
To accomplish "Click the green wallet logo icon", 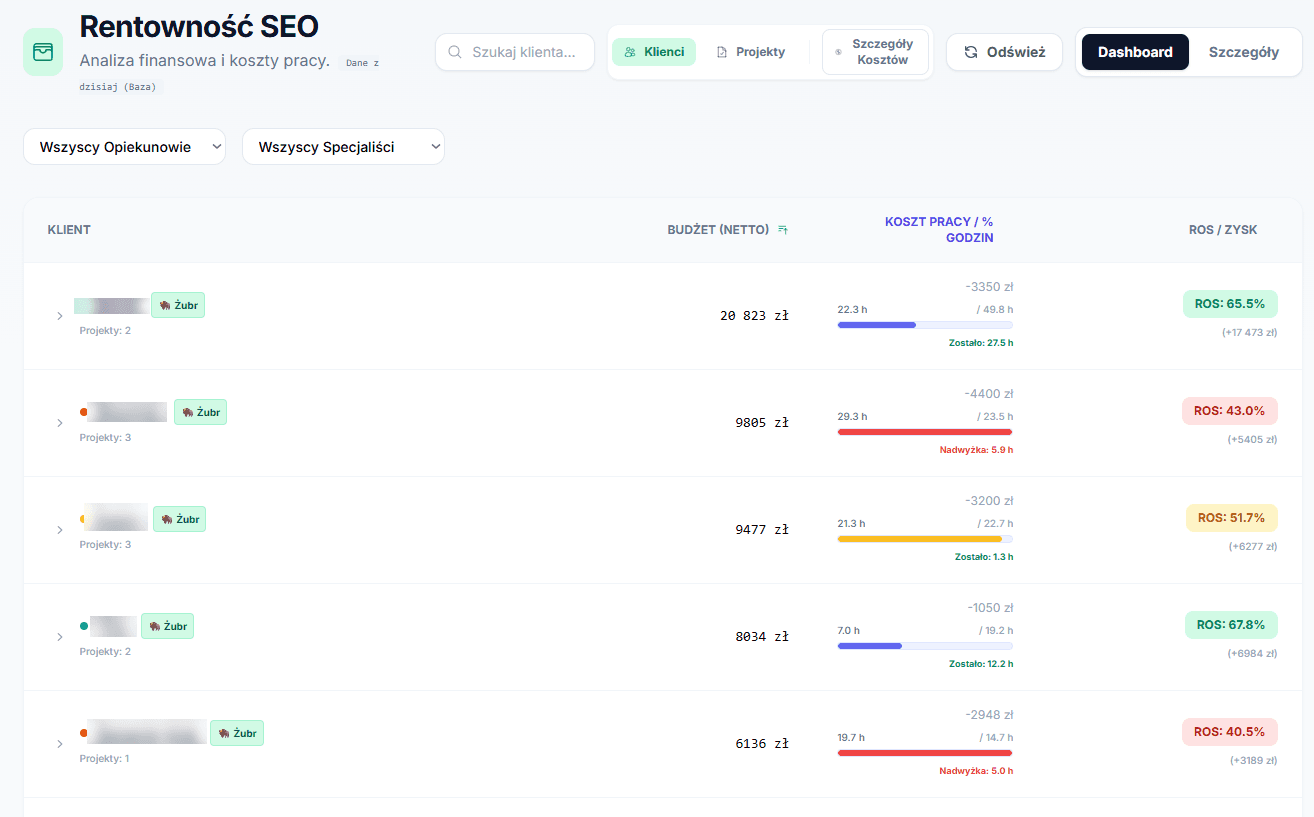I will pos(43,52).
